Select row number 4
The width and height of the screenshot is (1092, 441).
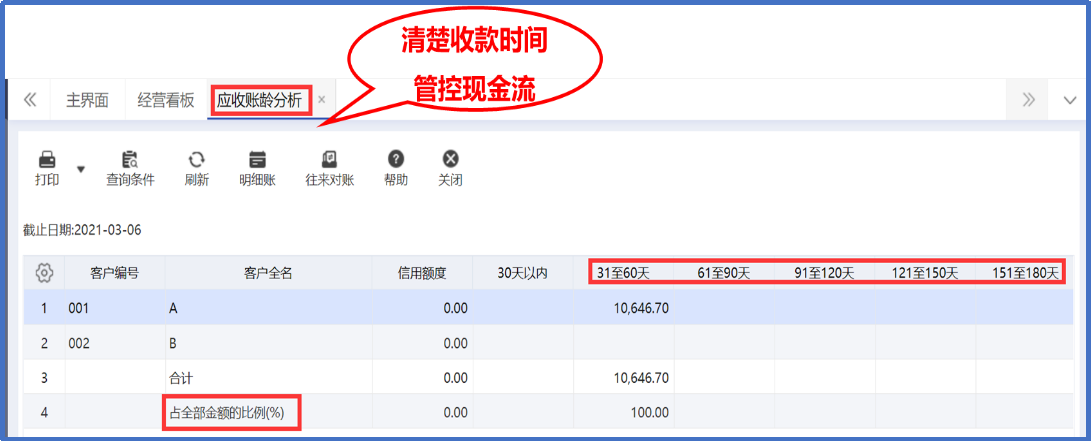[x=44, y=412]
